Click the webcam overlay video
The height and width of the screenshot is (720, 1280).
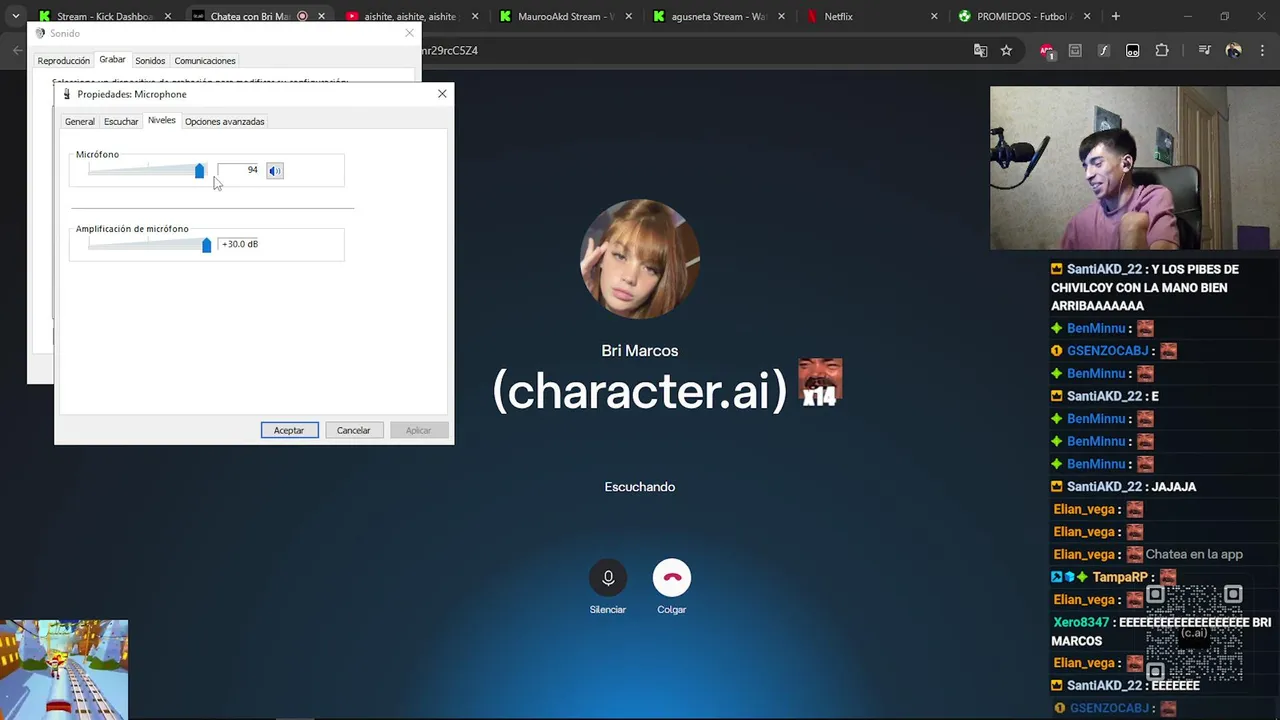(x=1135, y=168)
